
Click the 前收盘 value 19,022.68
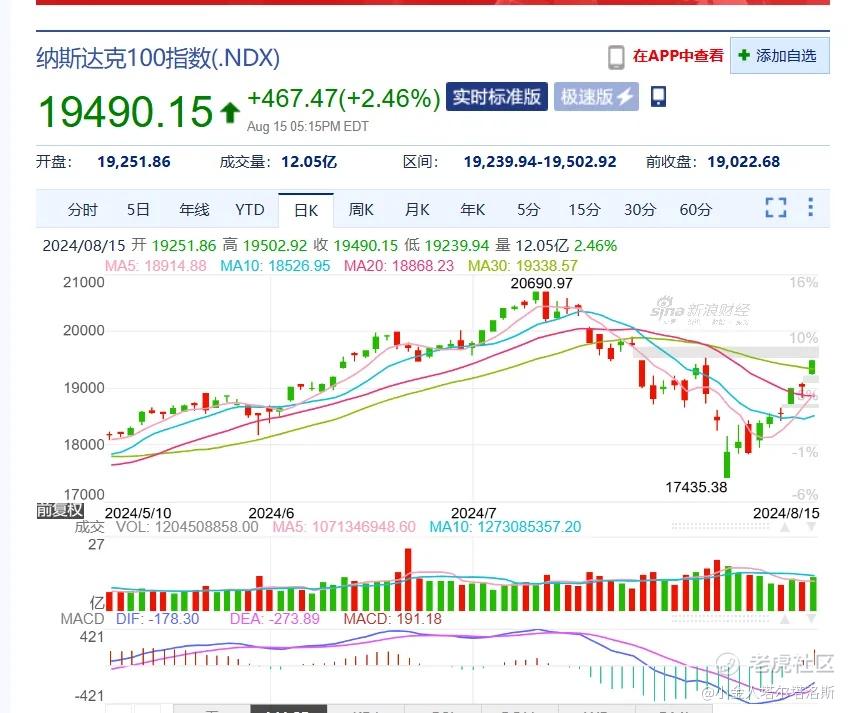click(x=743, y=162)
